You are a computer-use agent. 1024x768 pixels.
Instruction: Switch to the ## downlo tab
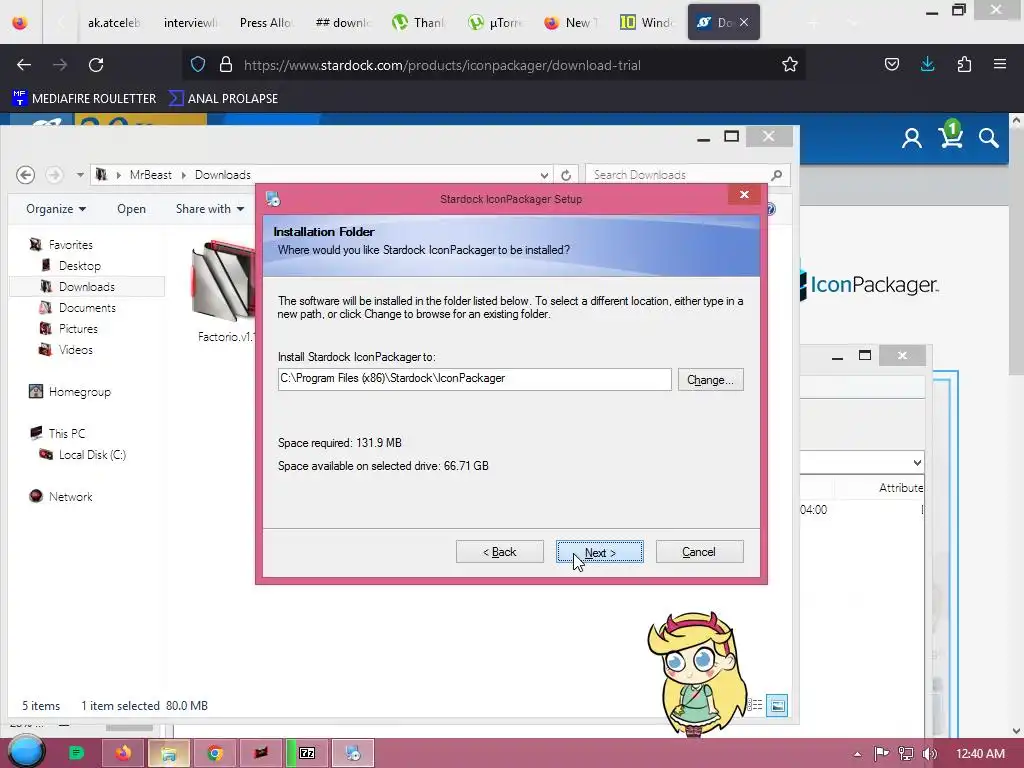point(342,23)
